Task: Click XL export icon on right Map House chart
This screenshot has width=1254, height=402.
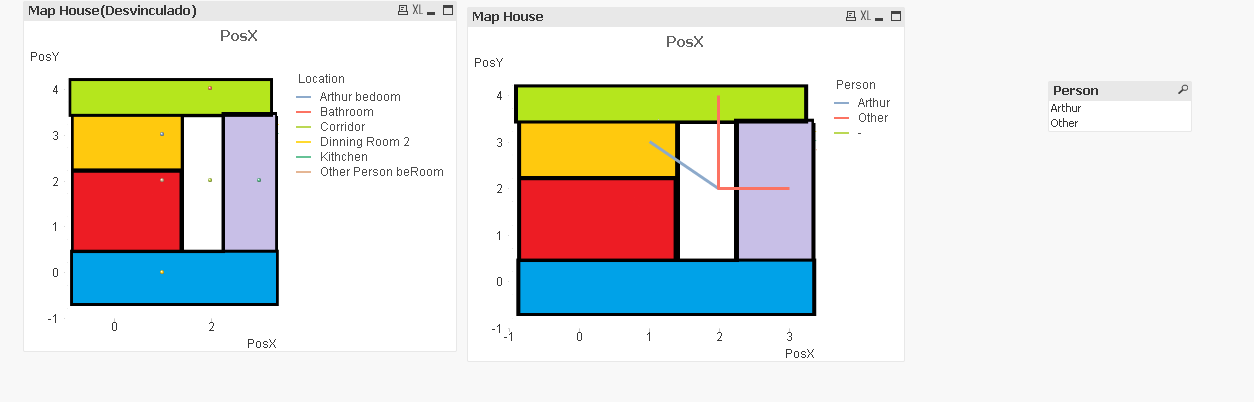Action: point(865,16)
